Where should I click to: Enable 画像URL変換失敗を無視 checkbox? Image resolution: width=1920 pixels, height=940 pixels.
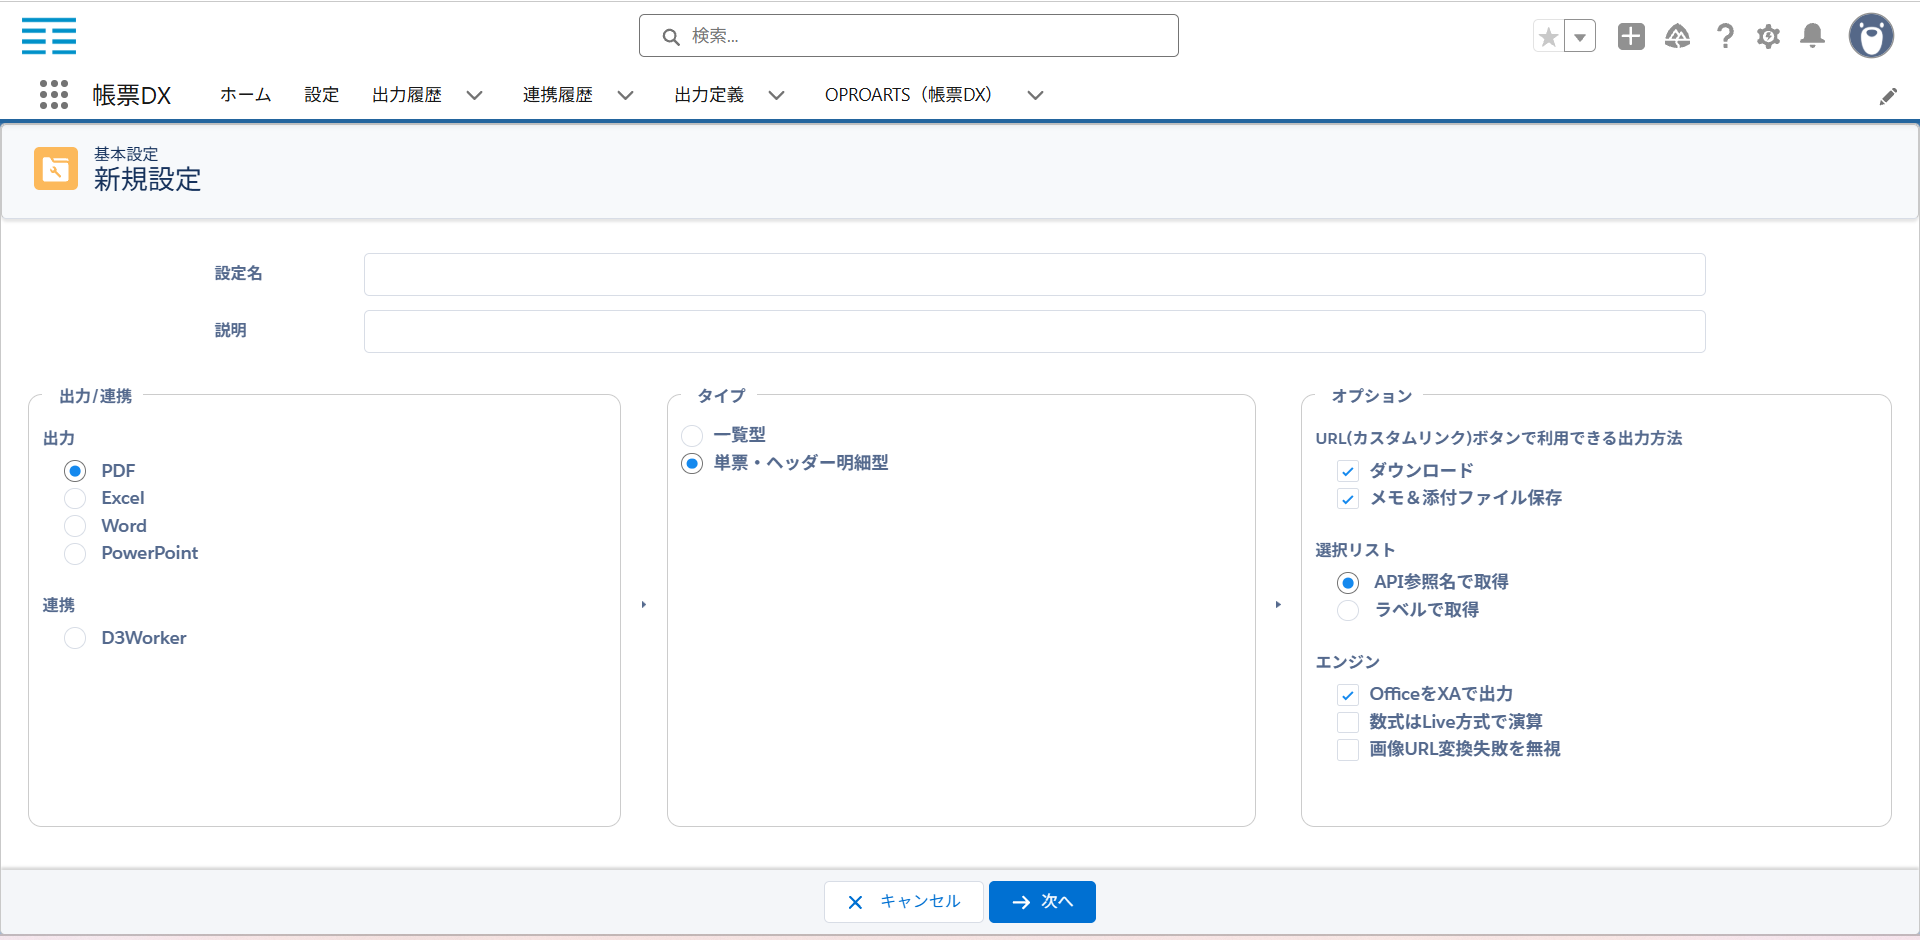coord(1348,750)
